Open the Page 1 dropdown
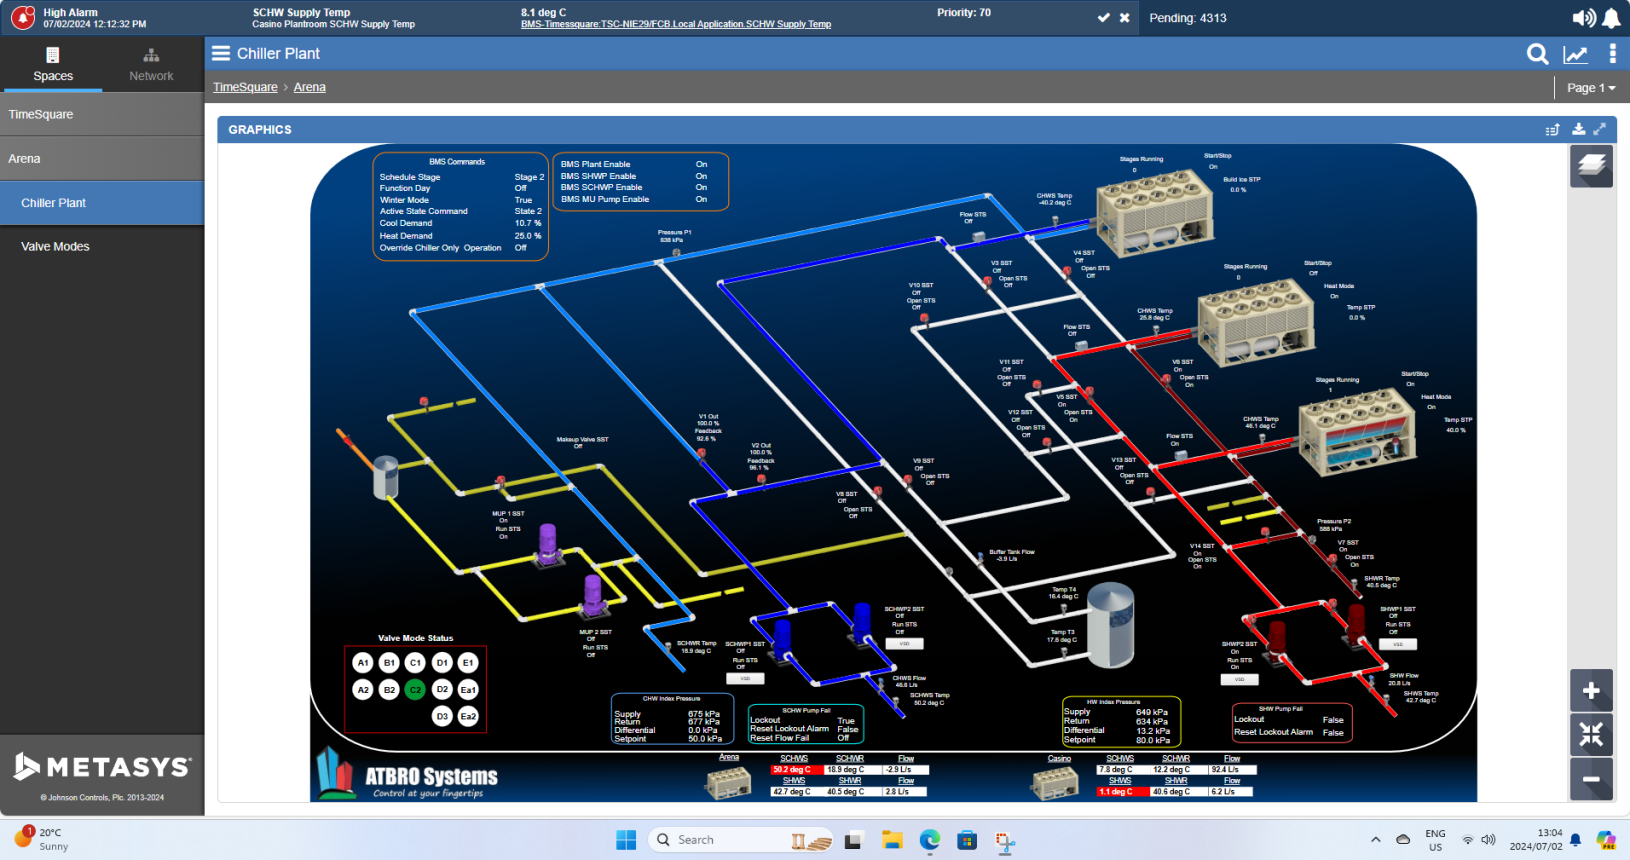 pos(1591,88)
